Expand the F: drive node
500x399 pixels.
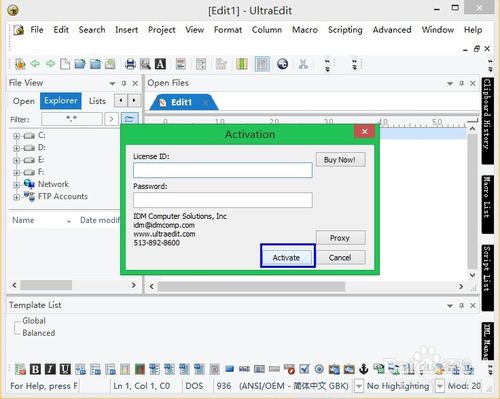[16, 173]
